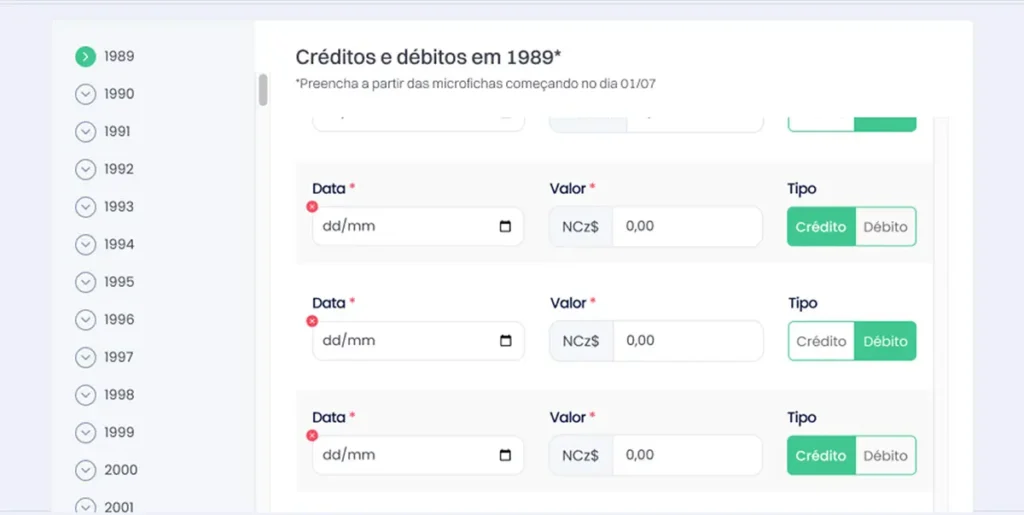
Task: Click the red remove icon on first Data row
Action: point(312,206)
